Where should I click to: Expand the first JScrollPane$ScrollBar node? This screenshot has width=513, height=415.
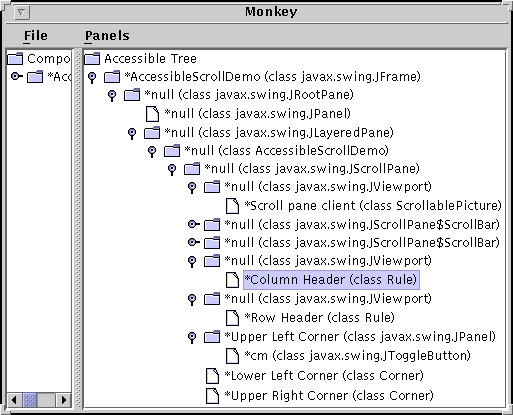pos(194,224)
